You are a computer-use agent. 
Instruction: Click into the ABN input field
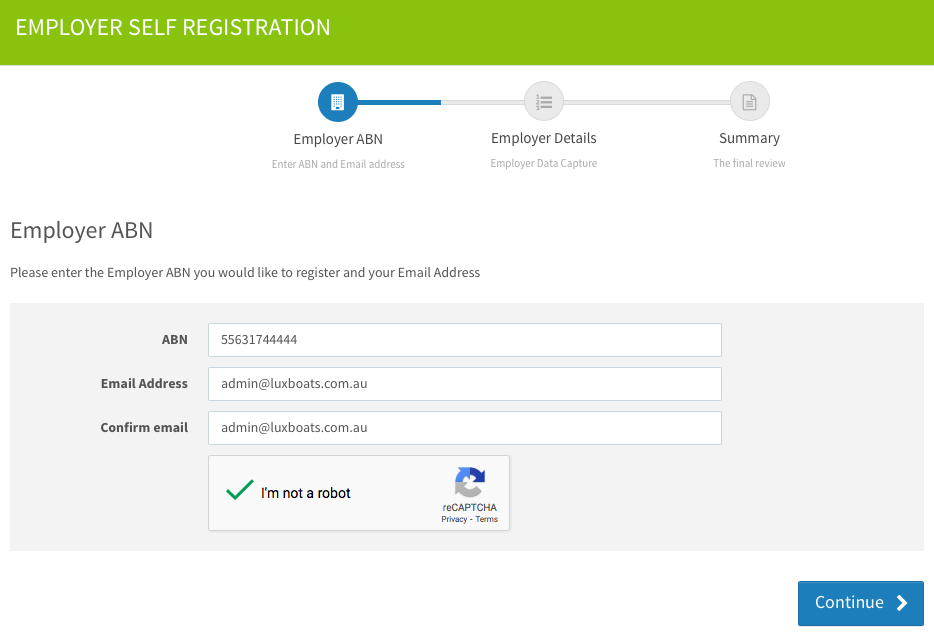(x=465, y=340)
